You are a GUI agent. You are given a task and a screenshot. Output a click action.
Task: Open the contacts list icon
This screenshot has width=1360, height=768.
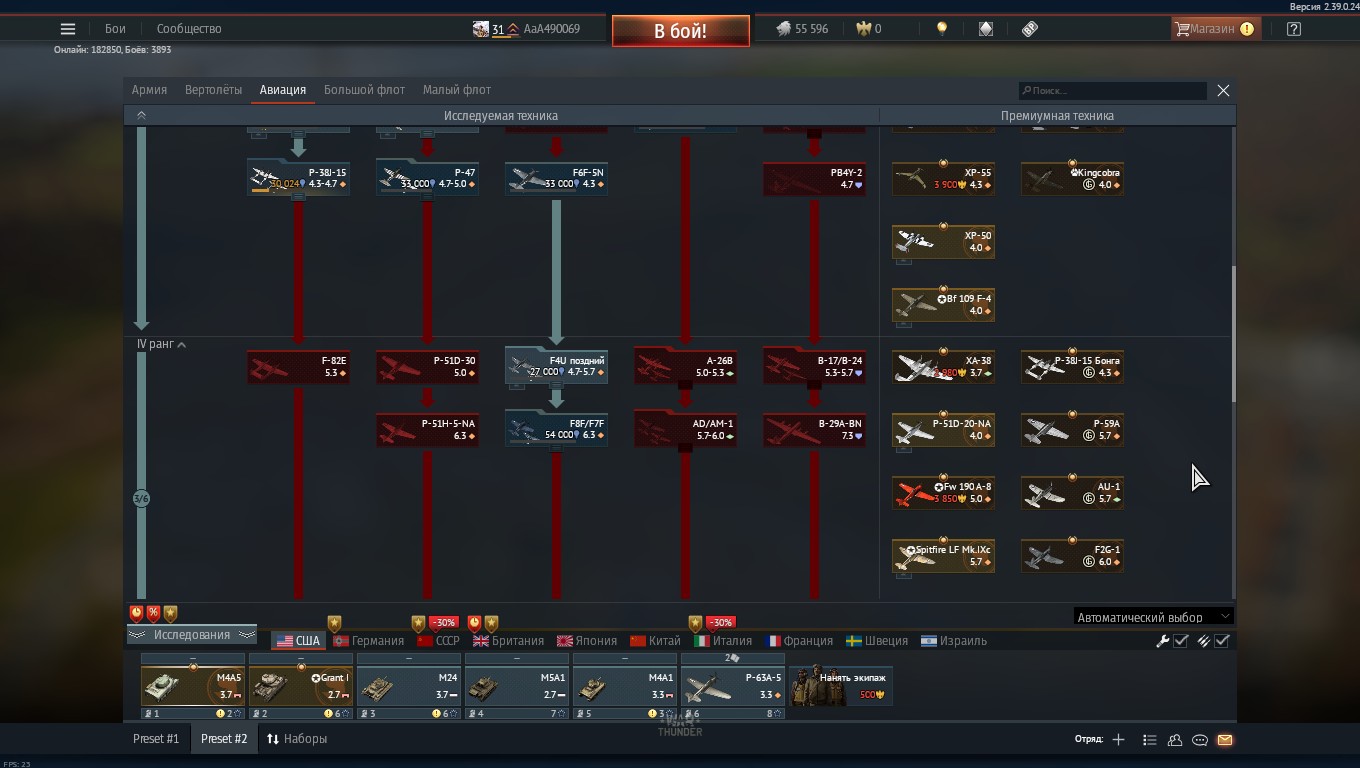point(1175,740)
